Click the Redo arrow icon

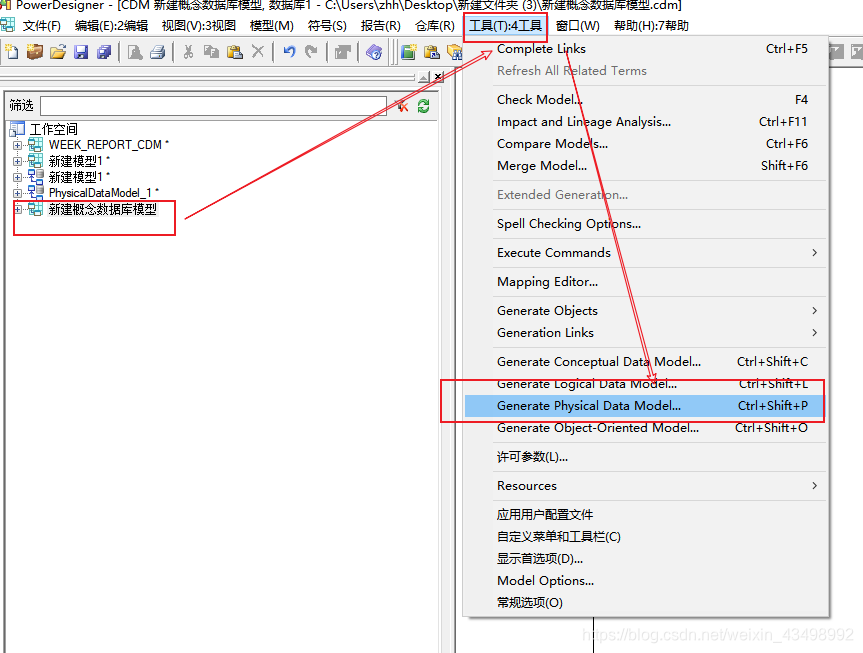[312, 52]
